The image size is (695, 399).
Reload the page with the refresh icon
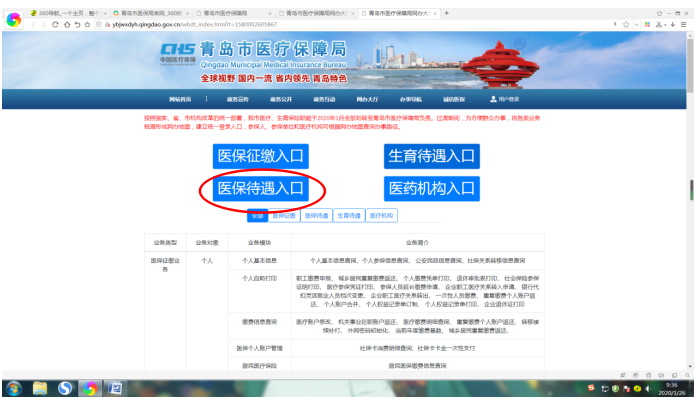click(55, 24)
